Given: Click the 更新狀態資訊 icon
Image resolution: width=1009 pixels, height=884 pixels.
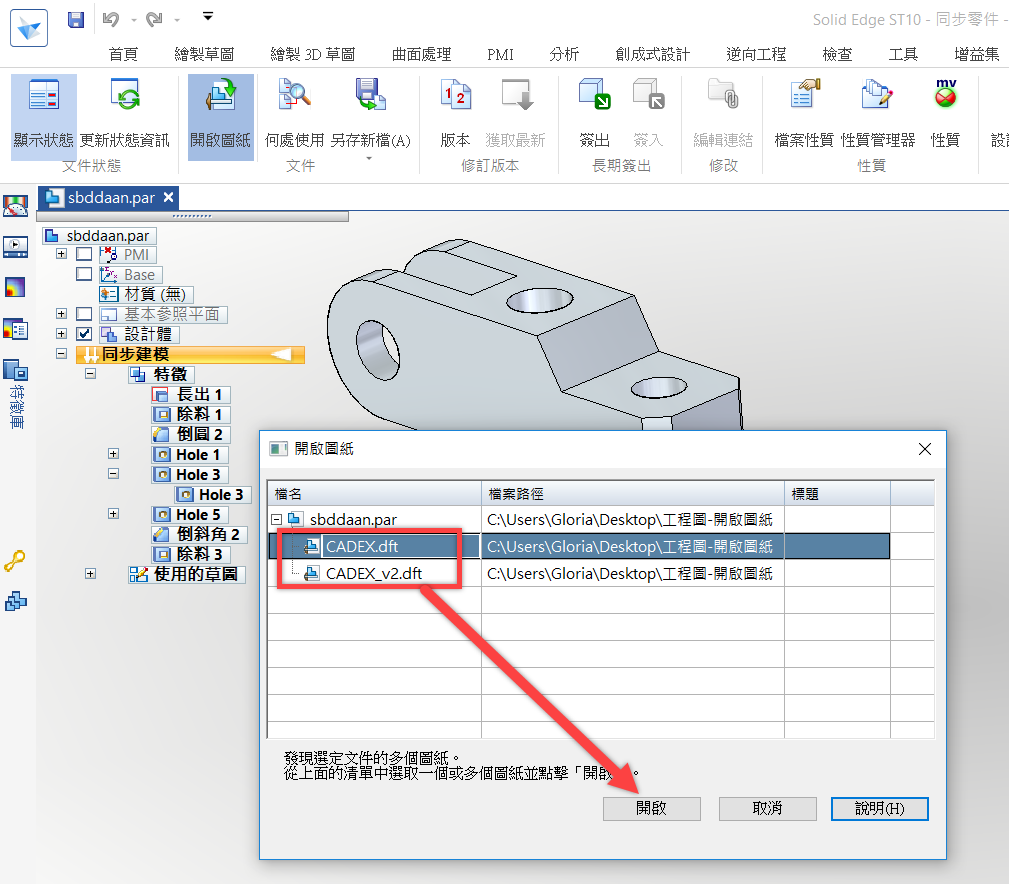Looking at the screenshot, I should click(x=125, y=95).
